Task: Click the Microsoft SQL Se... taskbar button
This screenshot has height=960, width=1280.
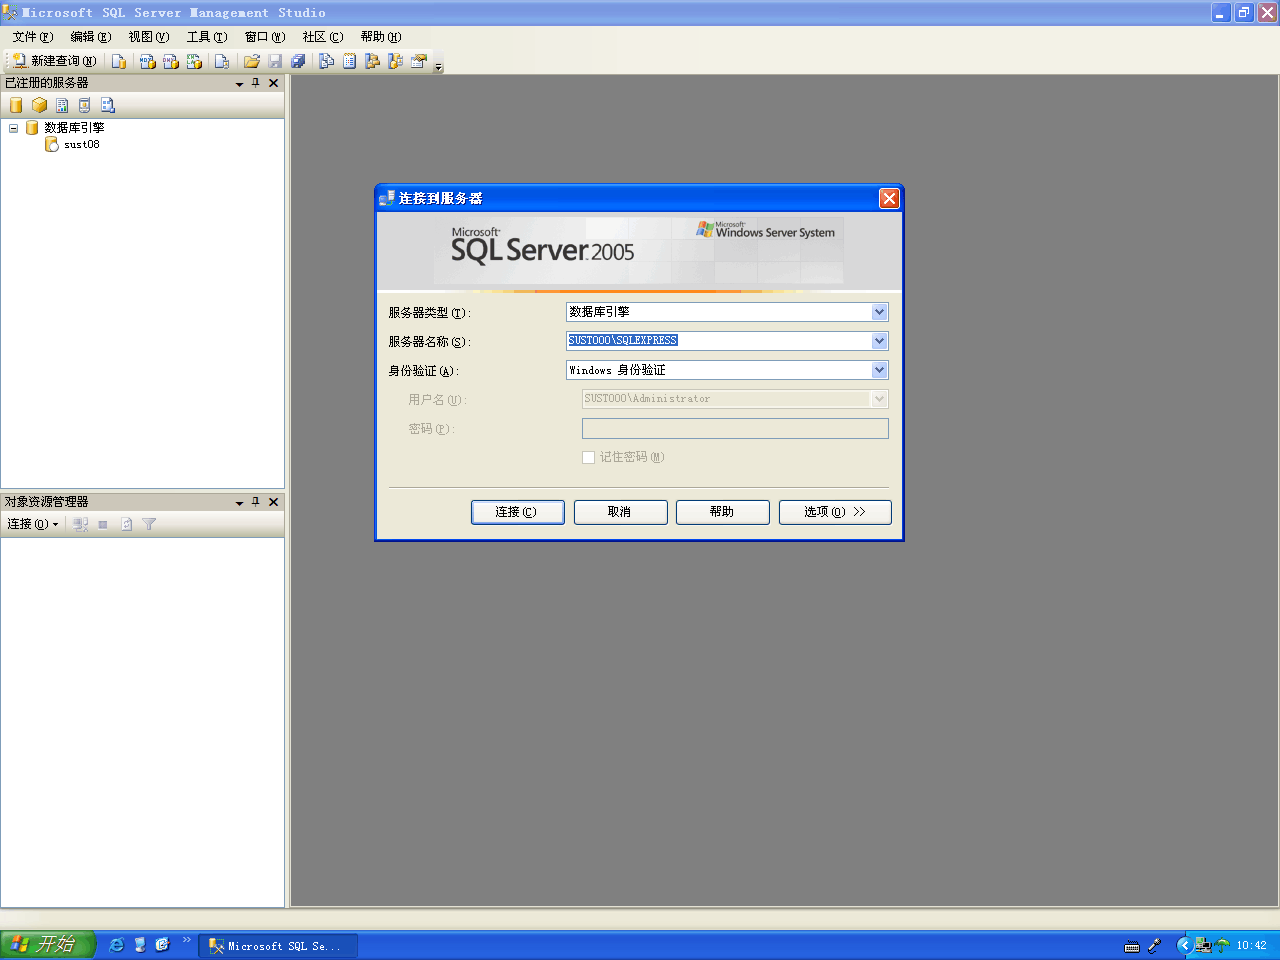Action: coord(278,946)
